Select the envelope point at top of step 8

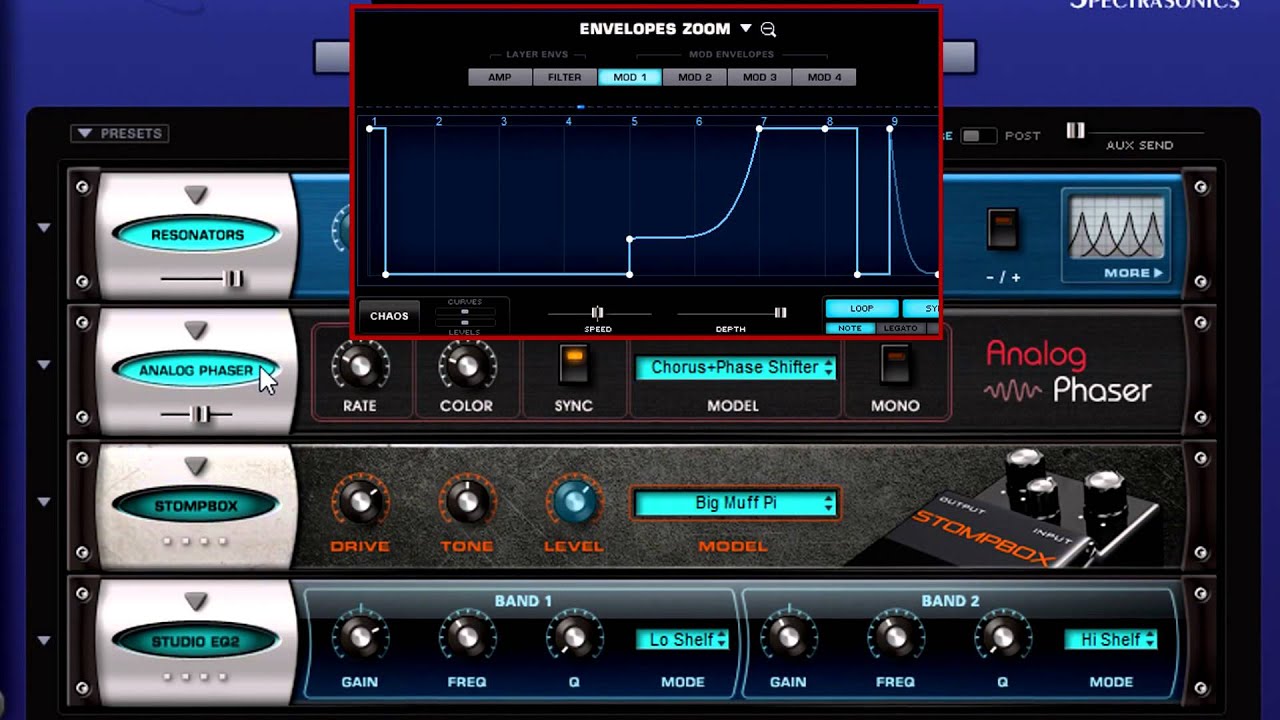click(825, 128)
